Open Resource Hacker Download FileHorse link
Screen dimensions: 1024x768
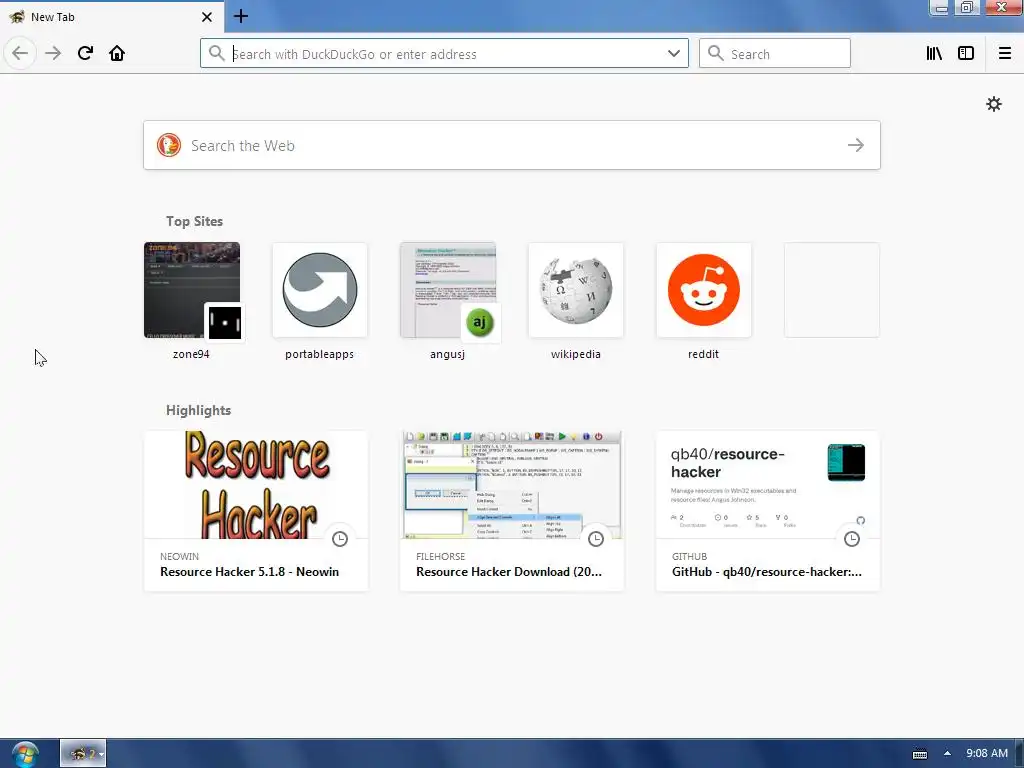point(509,571)
